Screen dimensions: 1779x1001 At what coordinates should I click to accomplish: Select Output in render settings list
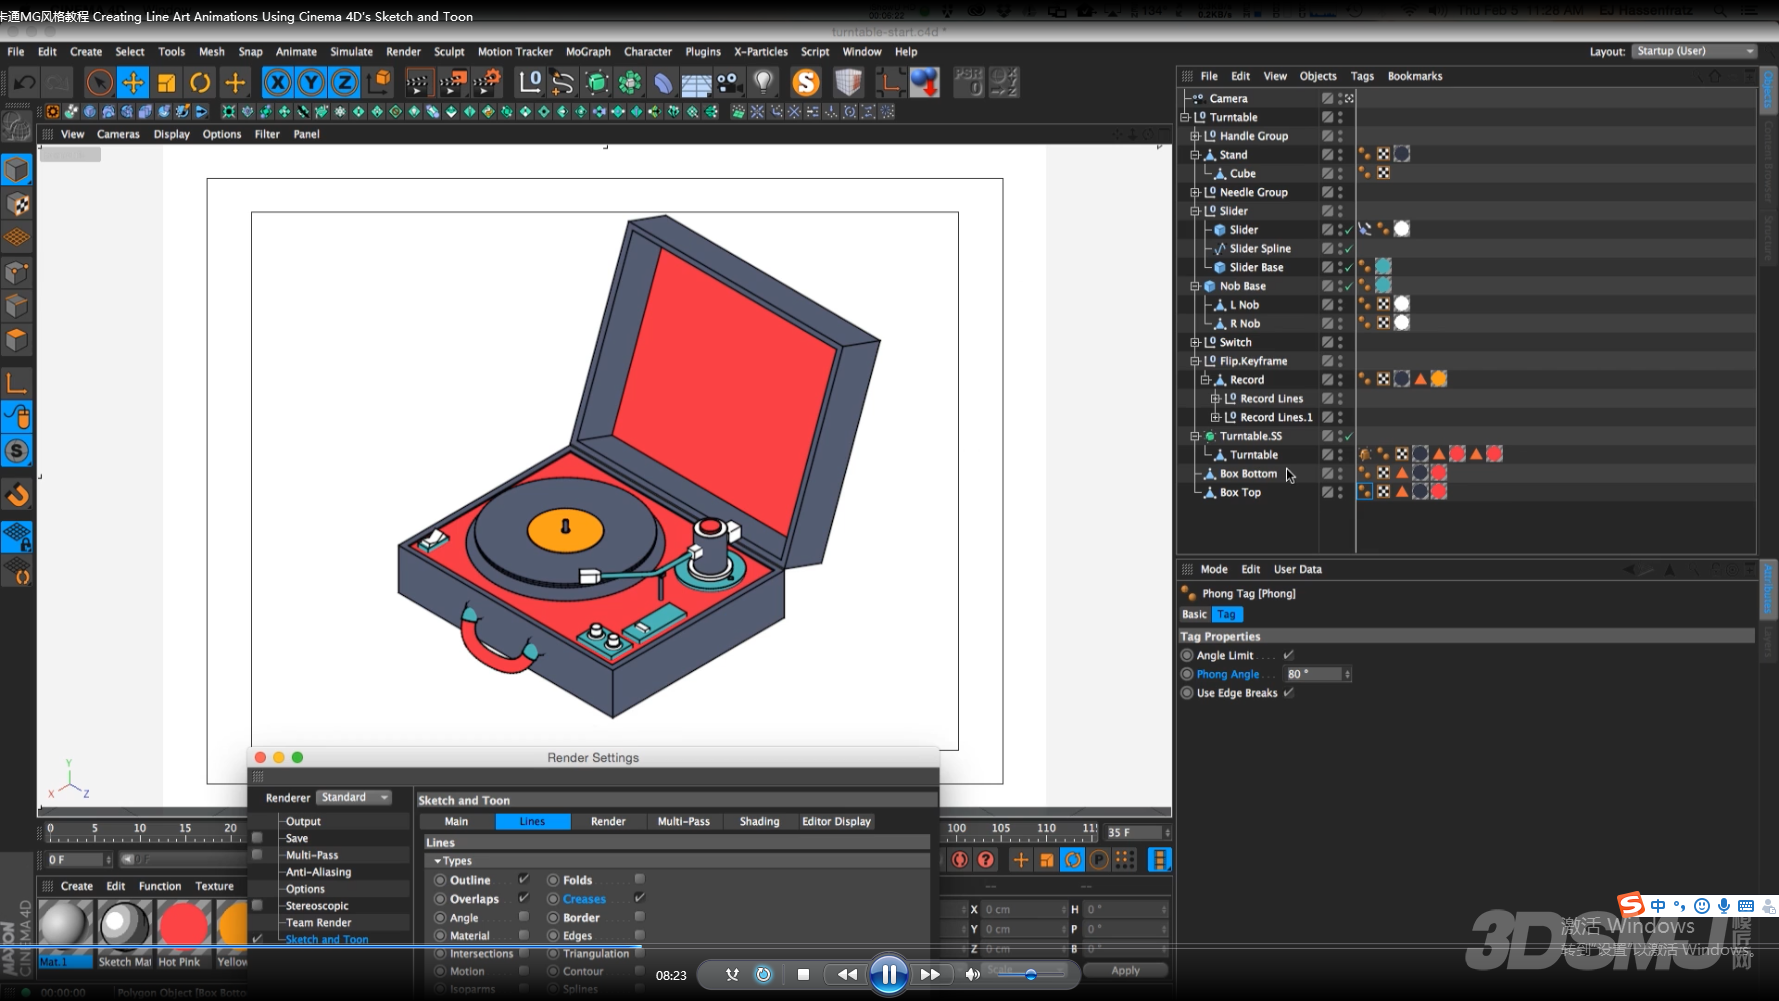pyautogui.click(x=303, y=821)
